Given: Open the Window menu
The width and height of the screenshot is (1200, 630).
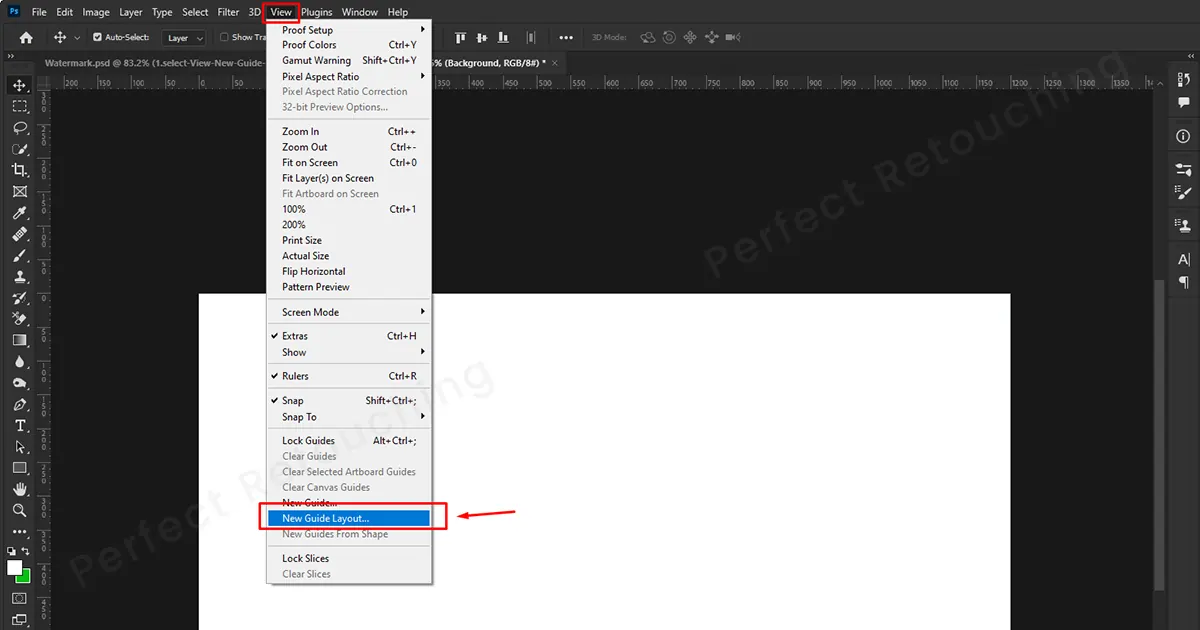Looking at the screenshot, I should 359,12.
